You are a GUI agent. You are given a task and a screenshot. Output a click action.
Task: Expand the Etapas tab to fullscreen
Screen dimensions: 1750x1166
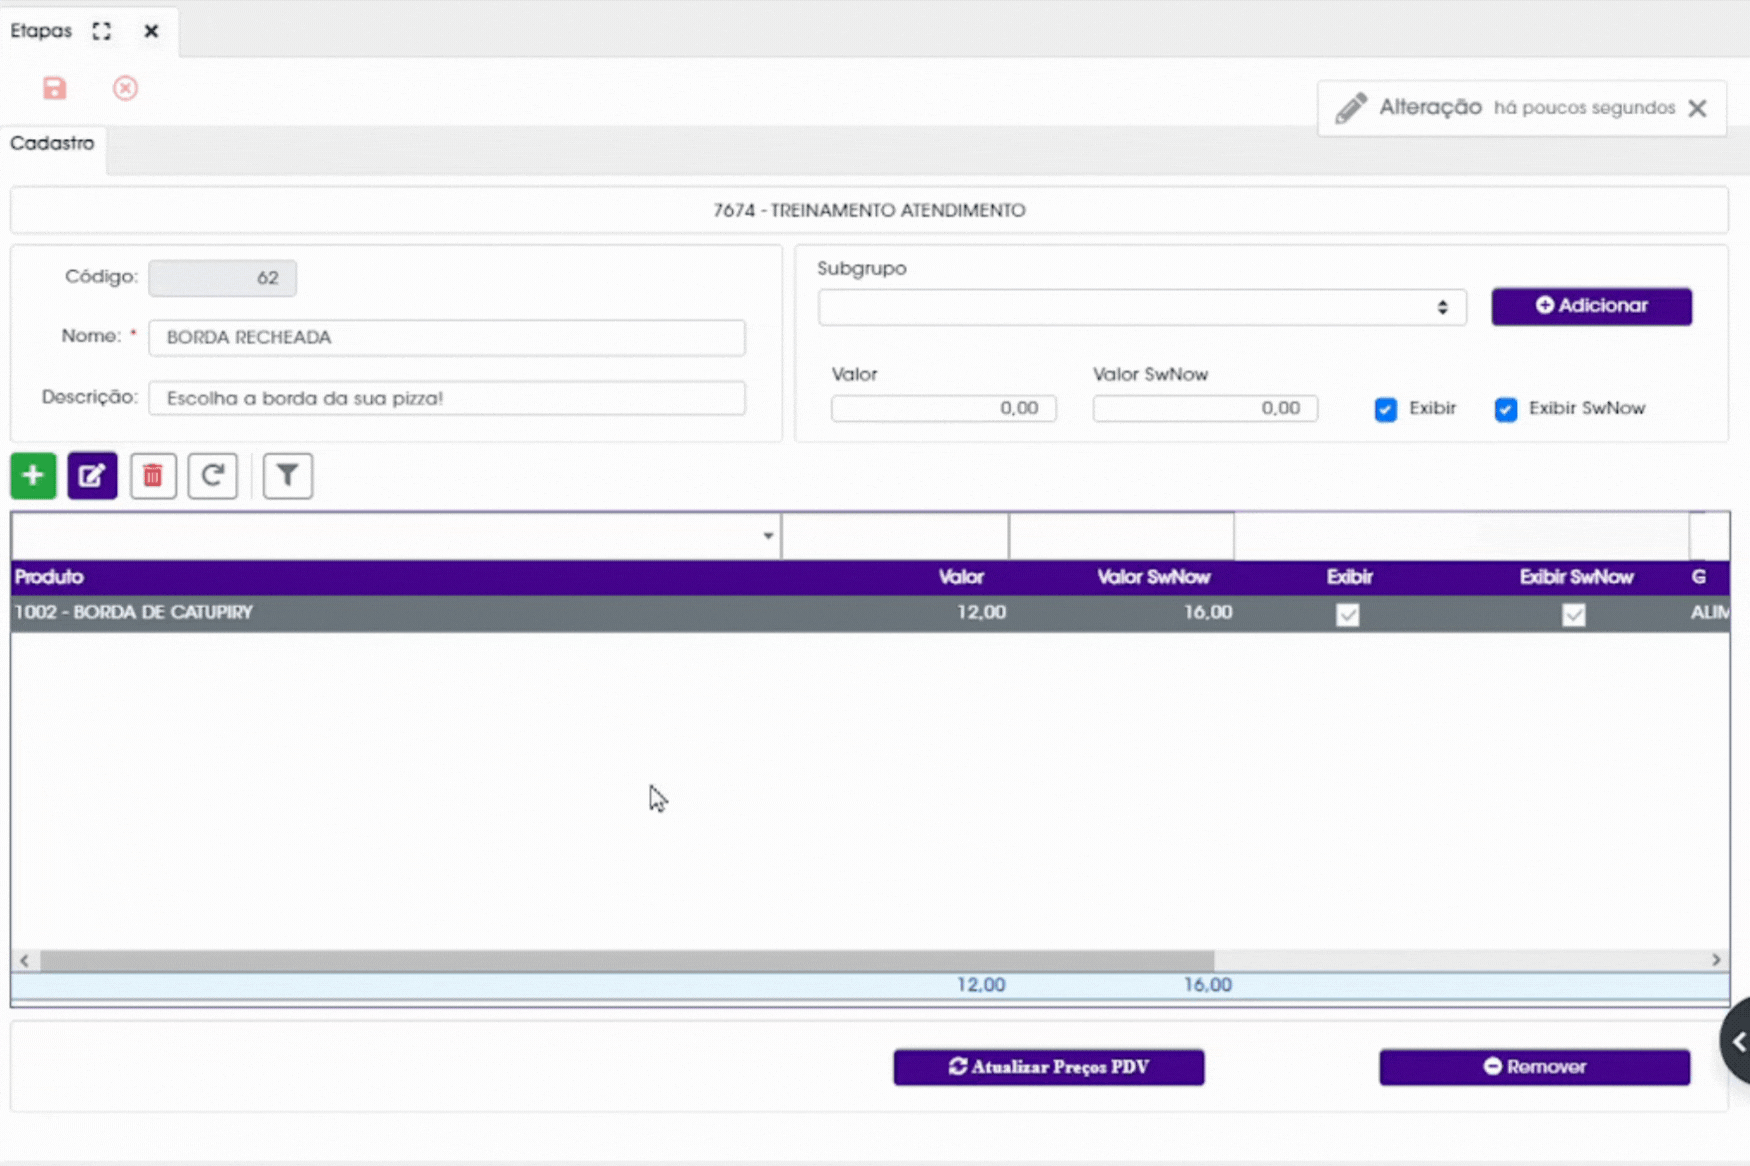[x=102, y=31]
